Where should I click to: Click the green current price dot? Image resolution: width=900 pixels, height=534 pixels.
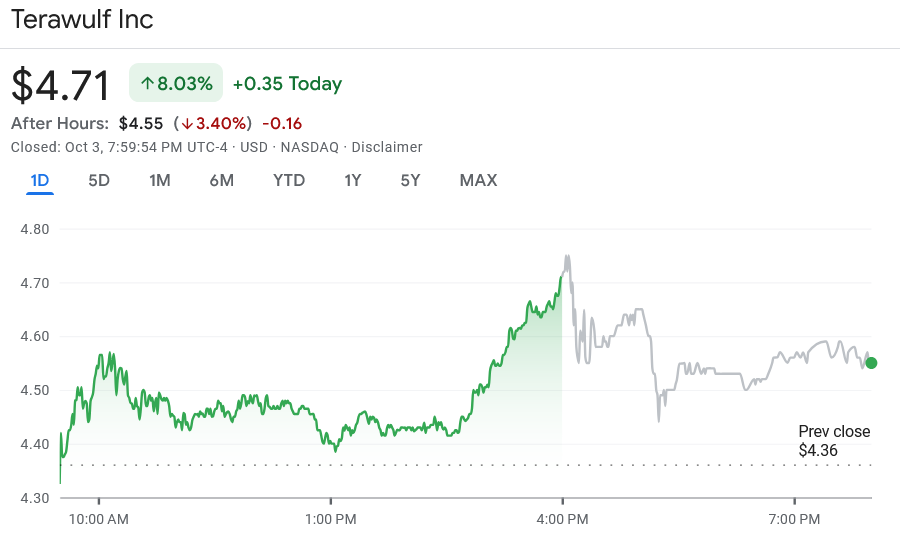[x=871, y=363]
